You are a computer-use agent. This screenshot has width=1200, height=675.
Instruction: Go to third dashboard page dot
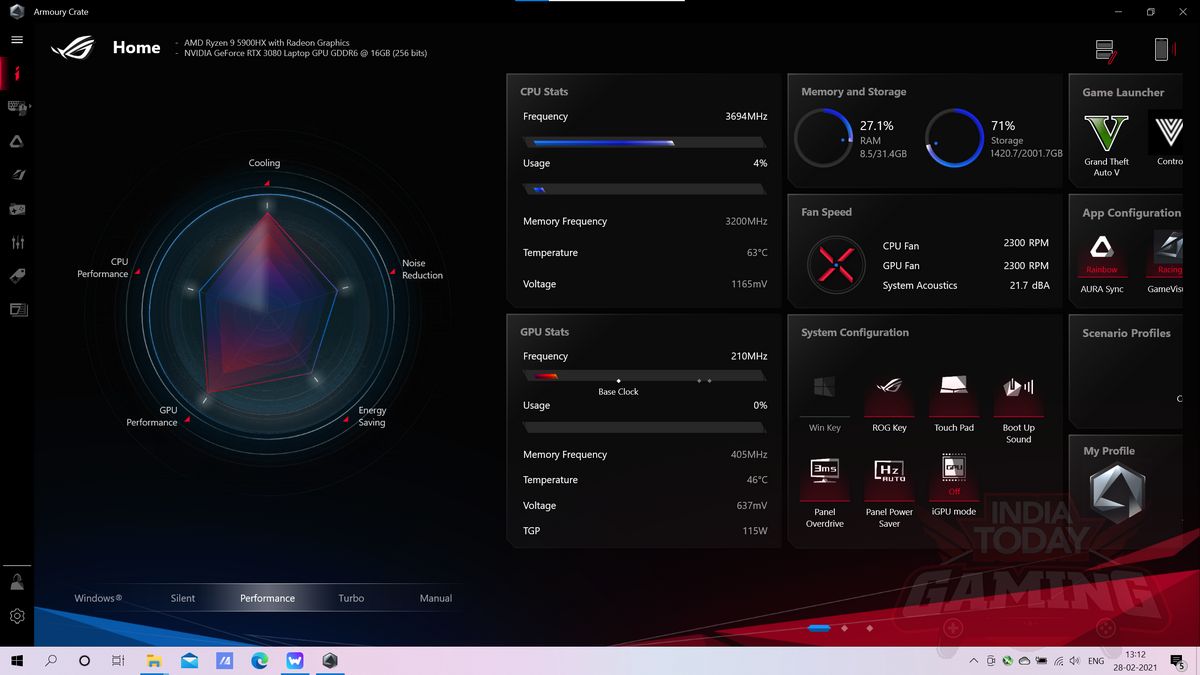click(870, 628)
